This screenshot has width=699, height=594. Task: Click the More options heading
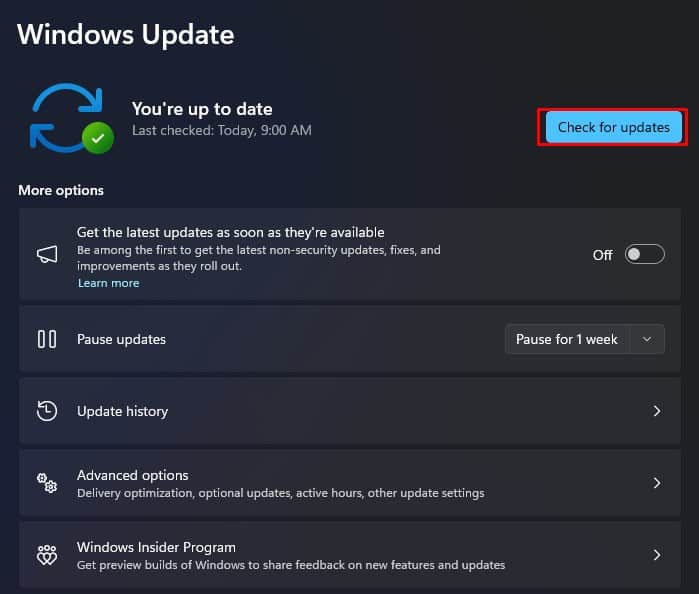(x=61, y=190)
